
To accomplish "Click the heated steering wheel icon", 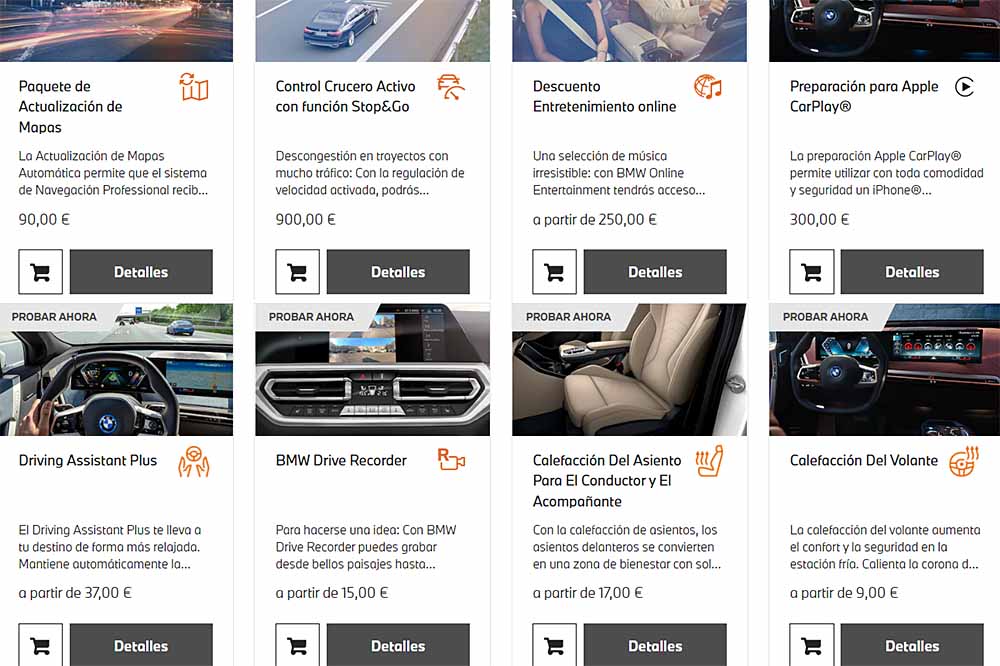I will point(964,461).
